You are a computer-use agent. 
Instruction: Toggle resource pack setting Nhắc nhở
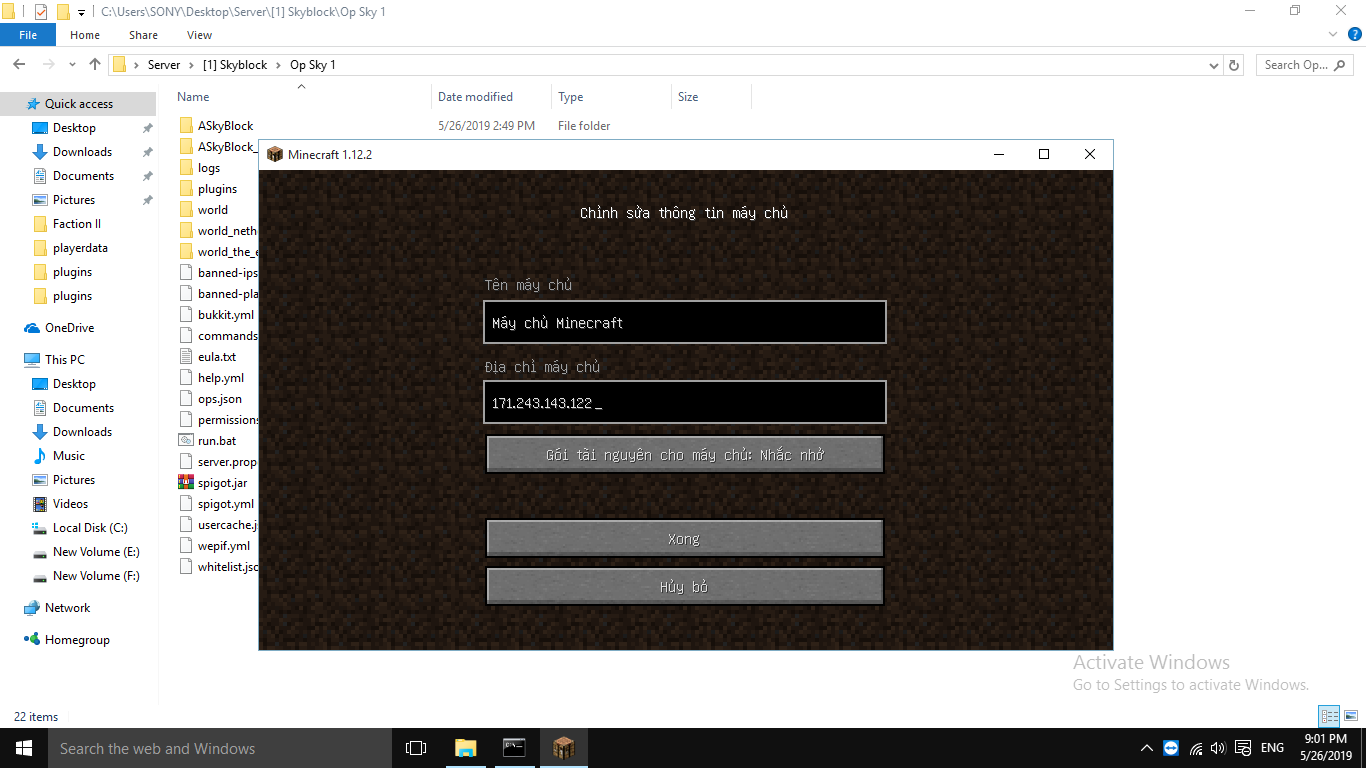click(x=684, y=453)
